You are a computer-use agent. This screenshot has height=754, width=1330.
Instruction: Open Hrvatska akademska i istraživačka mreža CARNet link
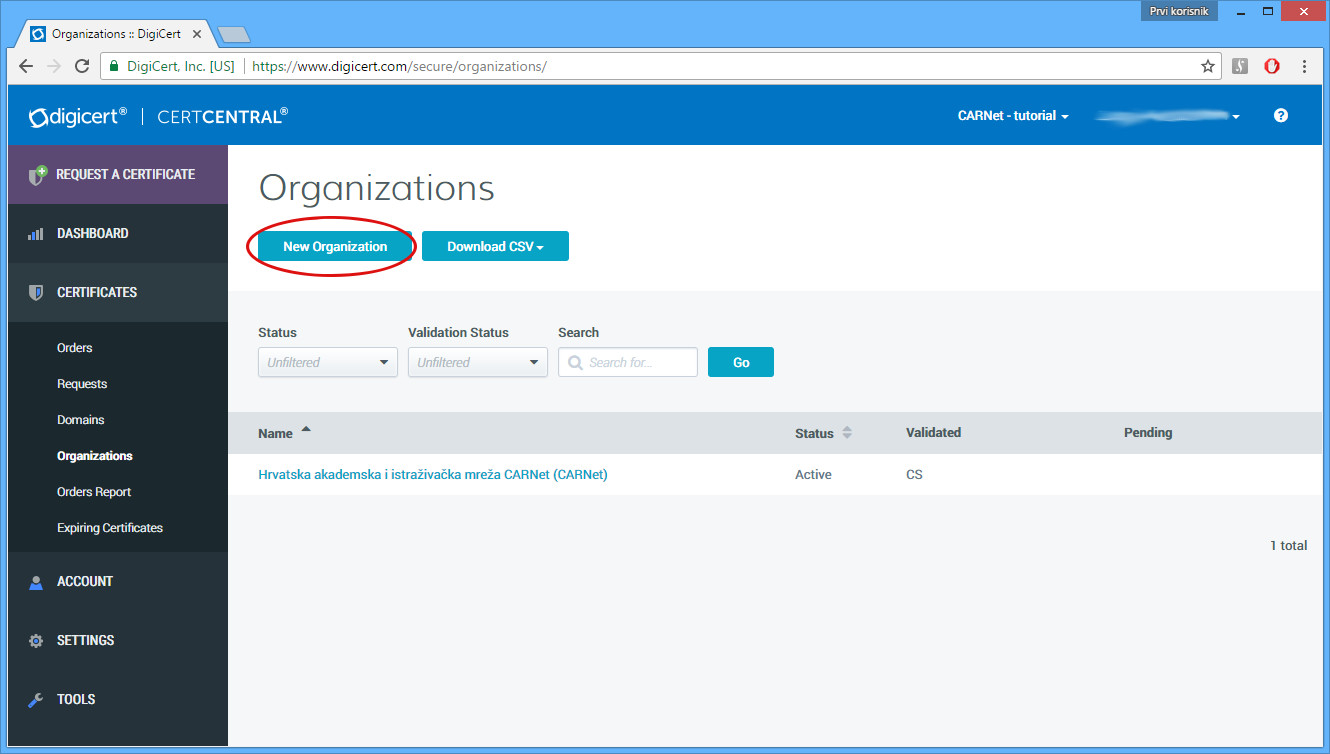coord(433,474)
